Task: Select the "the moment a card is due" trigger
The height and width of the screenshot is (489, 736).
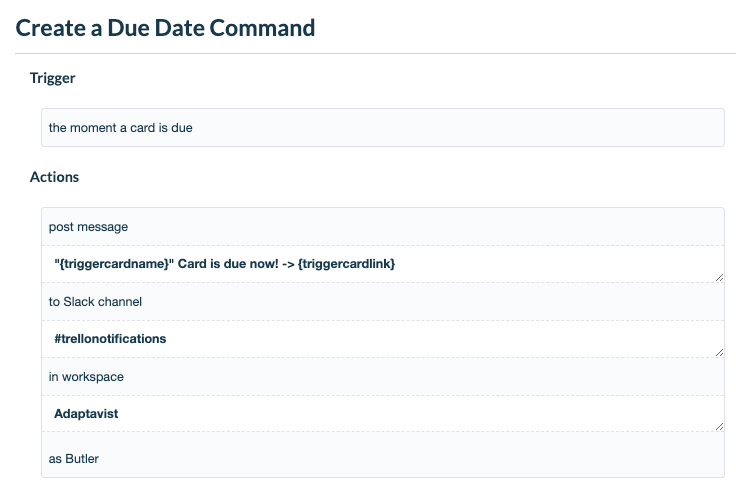Action: coord(383,128)
